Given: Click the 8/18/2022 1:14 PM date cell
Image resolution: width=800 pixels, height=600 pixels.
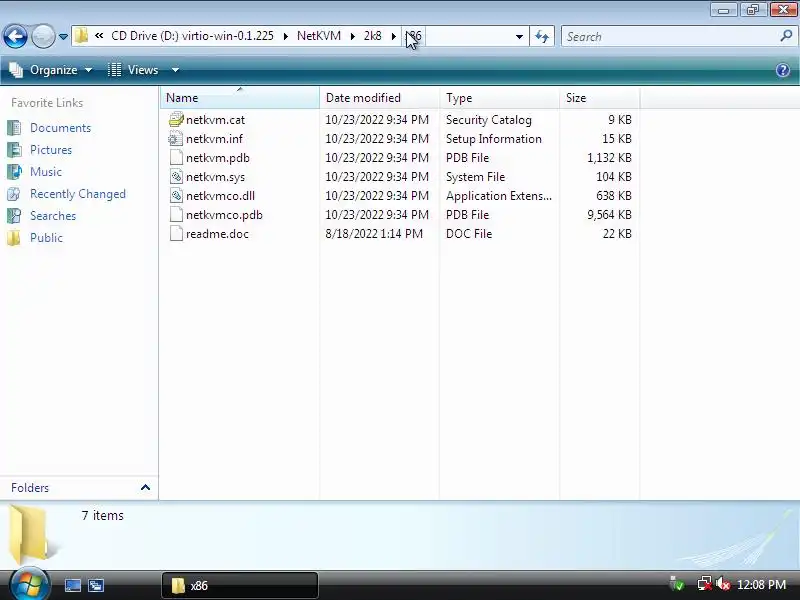Looking at the screenshot, I should point(374,234).
